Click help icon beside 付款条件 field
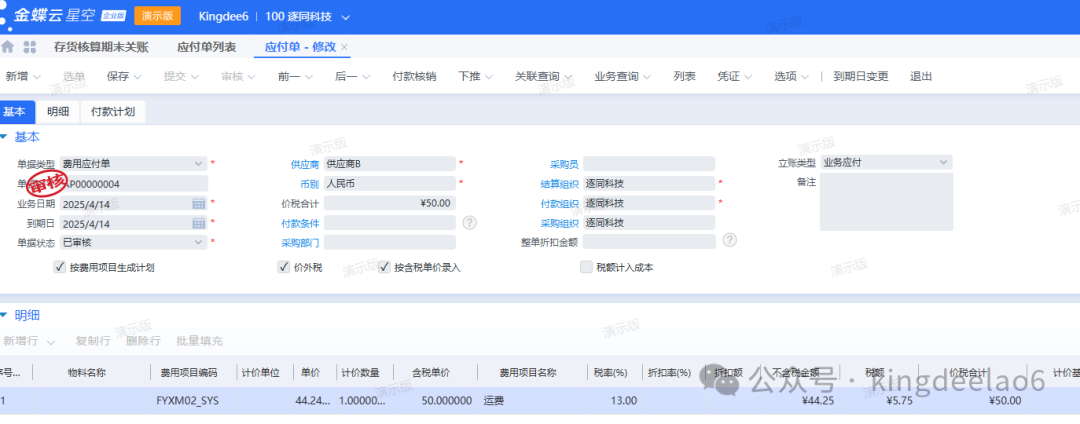The width and height of the screenshot is (1080, 424). tap(469, 222)
